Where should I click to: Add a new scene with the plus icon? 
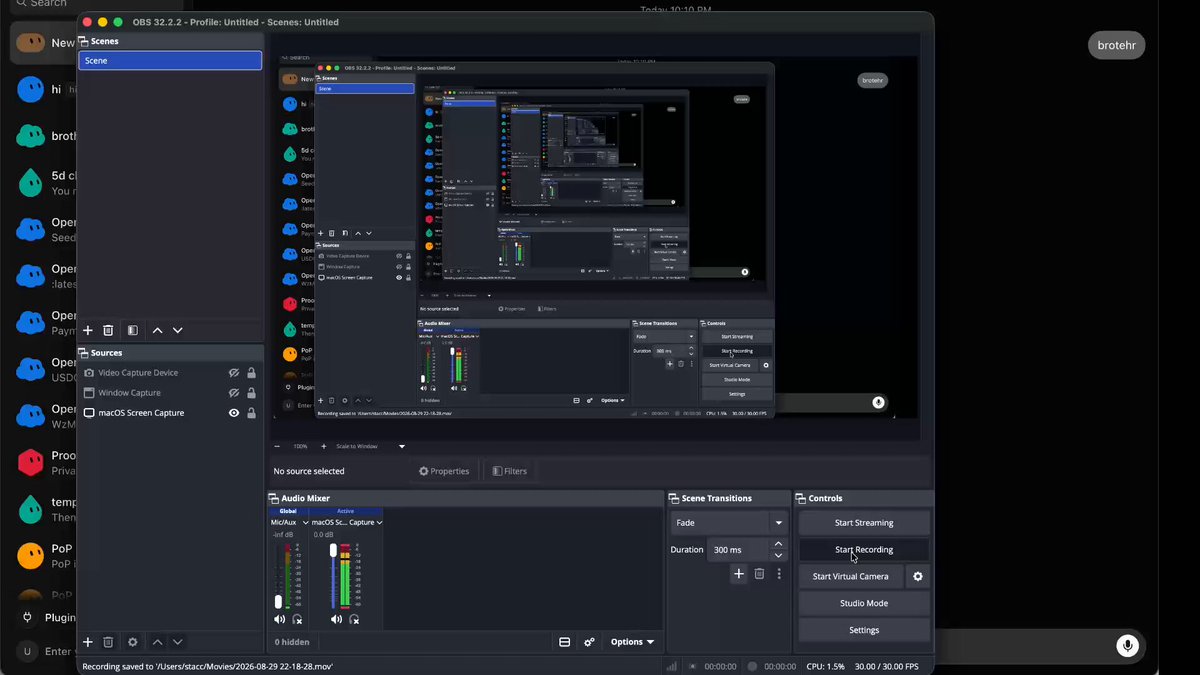coord(88,330)
